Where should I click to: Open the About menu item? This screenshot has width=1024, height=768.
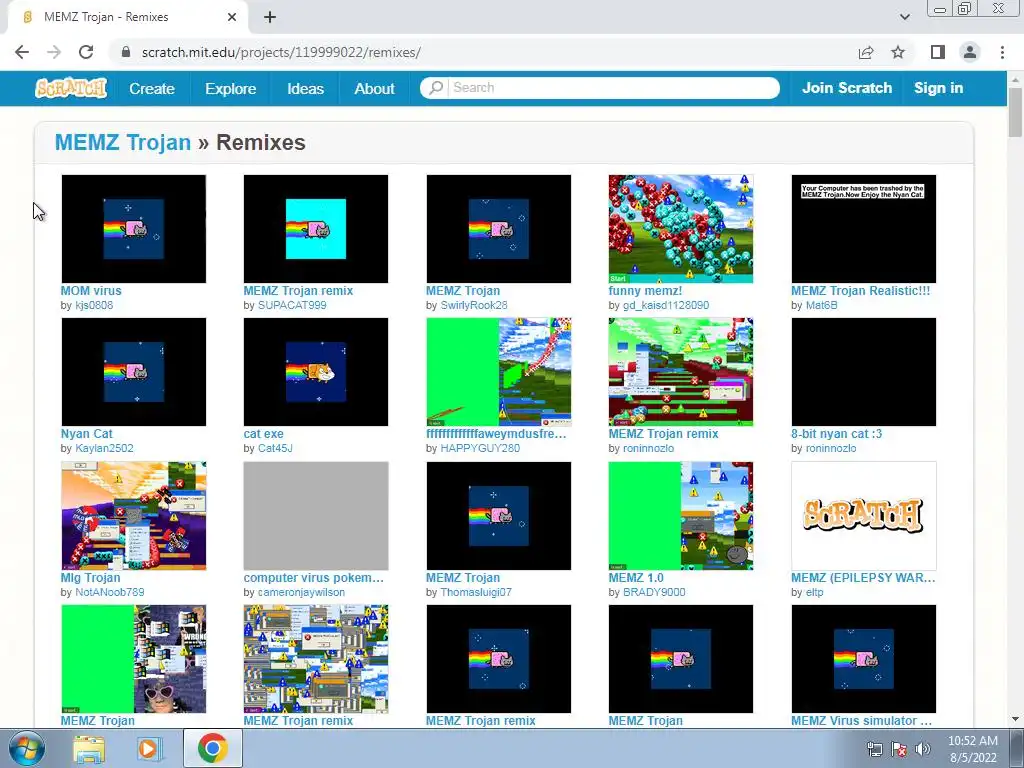(x=374, y=88)
